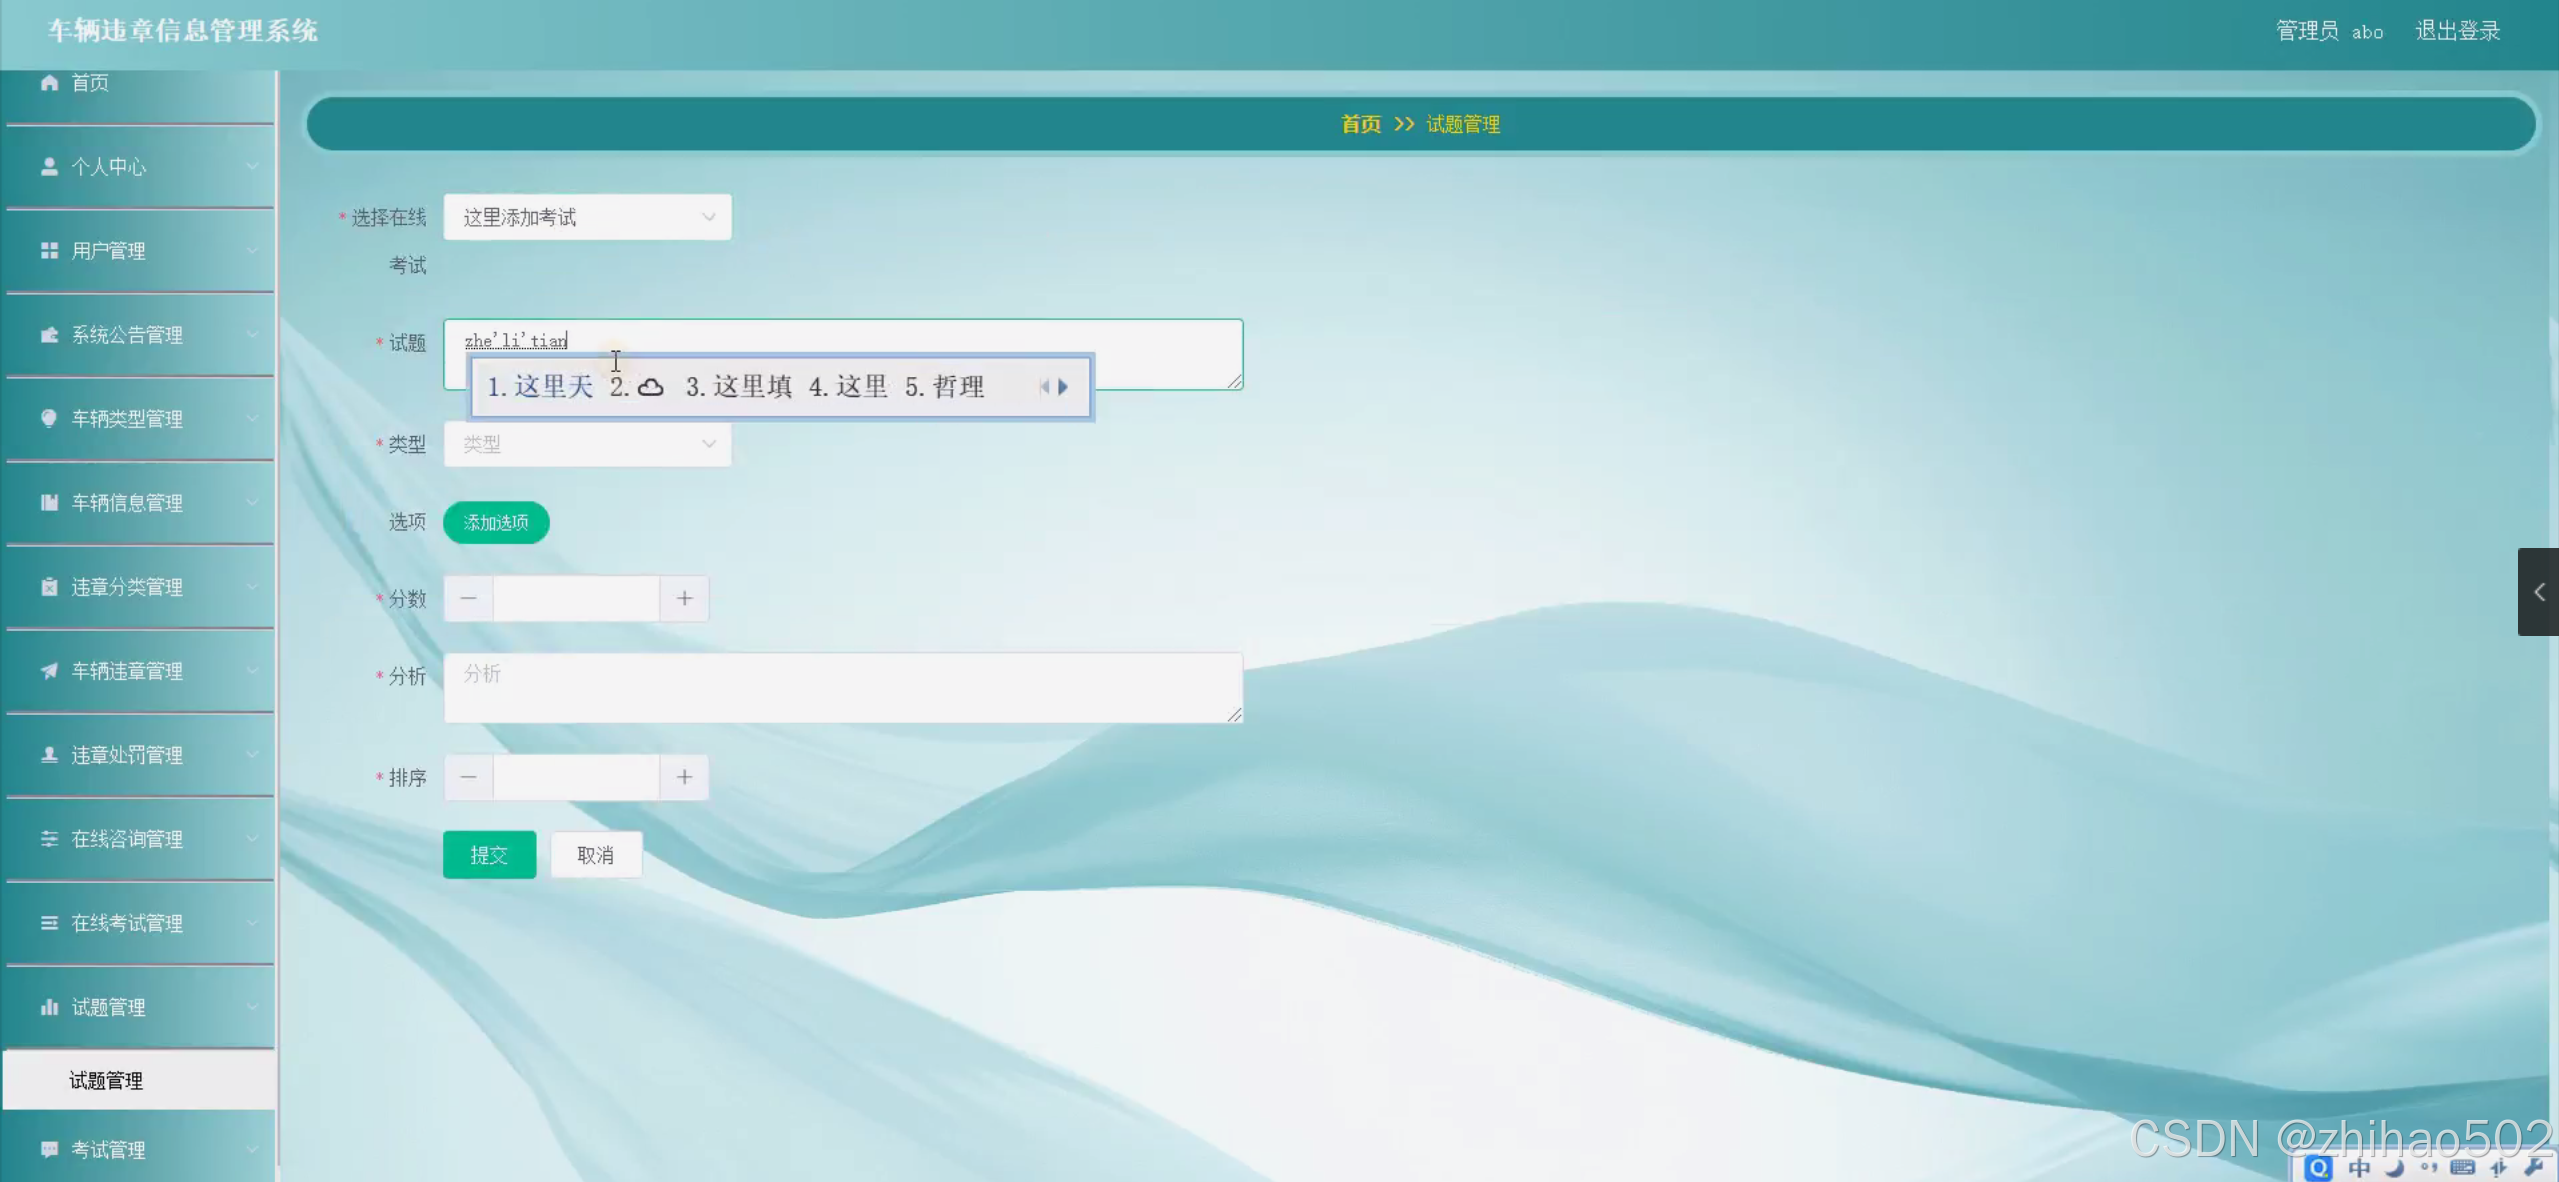Click the grid icon beside 用户管理
This screenshot has height=1182, width=2559.
click(x=49, y=251)
